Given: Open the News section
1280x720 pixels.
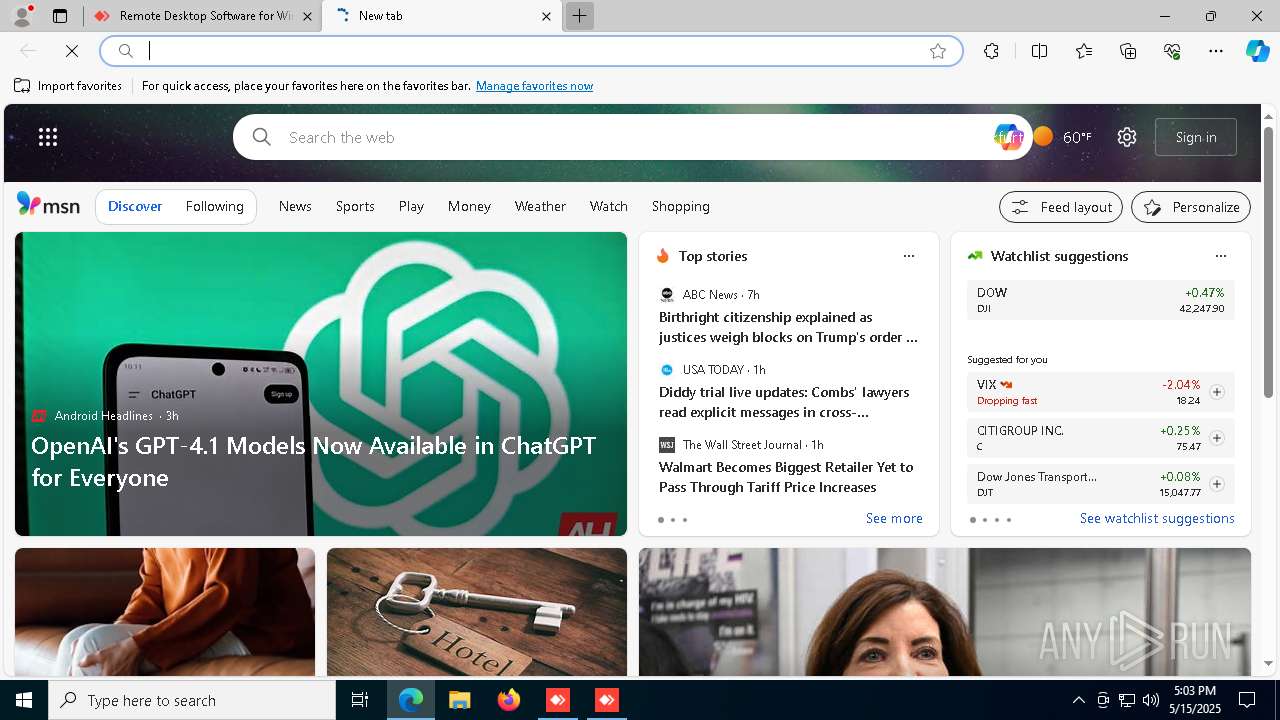Looking at the screenshot, I should tap(295, 206).
